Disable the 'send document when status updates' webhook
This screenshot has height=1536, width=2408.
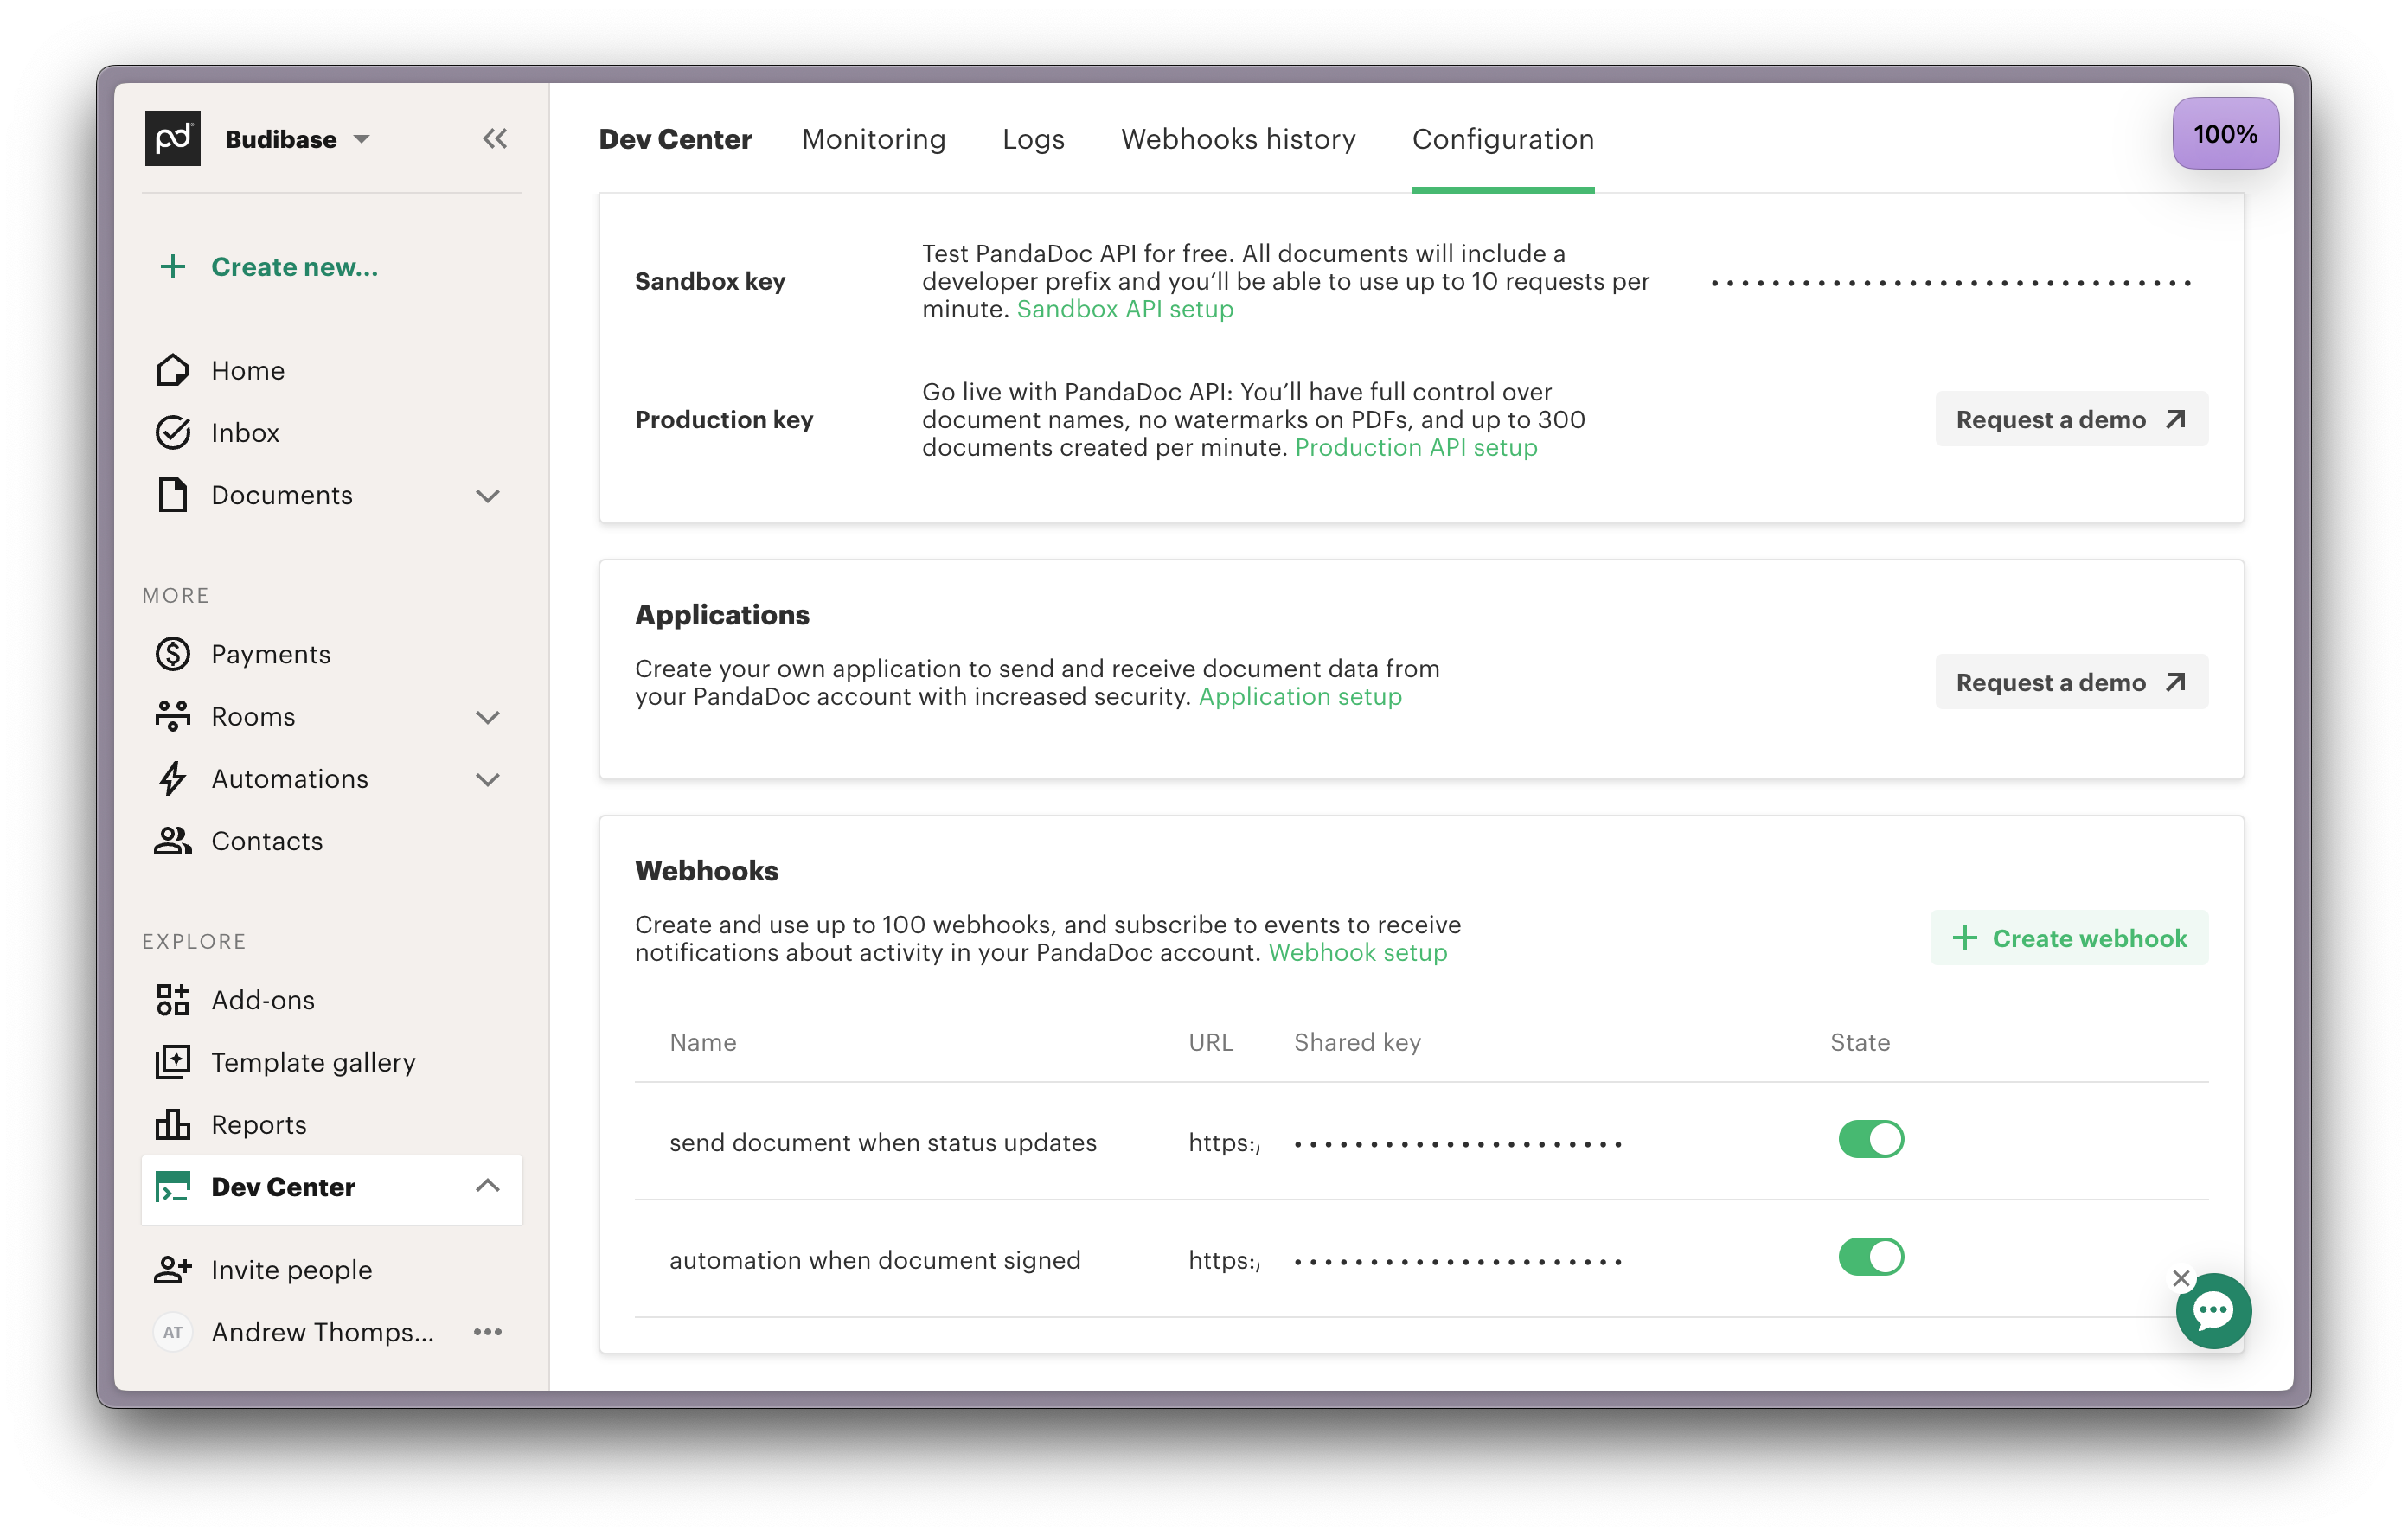(x=1871, y=1139)
